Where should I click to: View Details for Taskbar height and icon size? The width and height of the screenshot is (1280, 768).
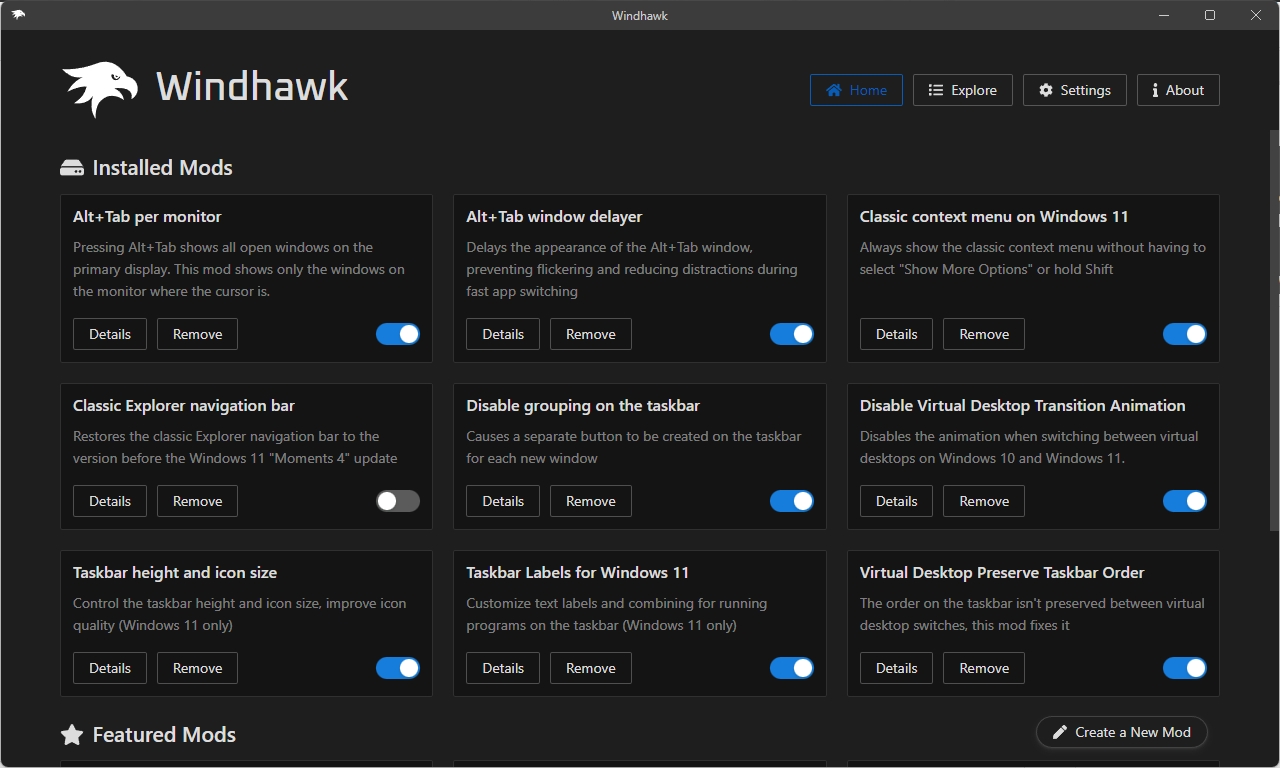pos(110,668)
